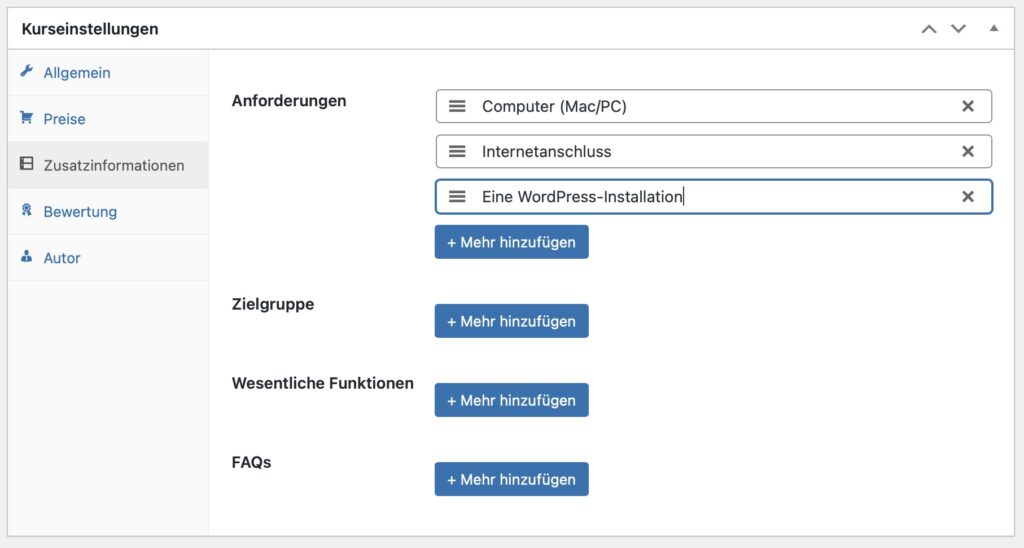Click the Zusatzinformationen panel icon
Screen dimensions: 1024x548
pyautogui.click(x=27, y=164)
